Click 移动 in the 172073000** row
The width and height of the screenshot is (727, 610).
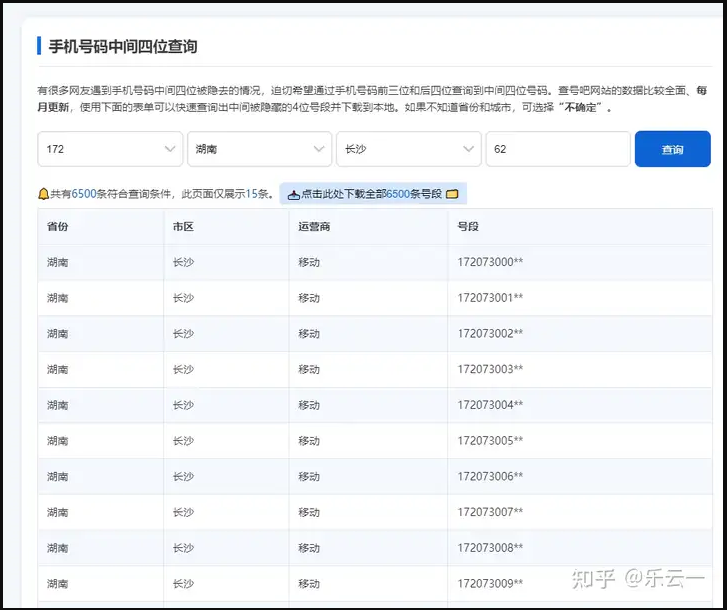(309, 262)
